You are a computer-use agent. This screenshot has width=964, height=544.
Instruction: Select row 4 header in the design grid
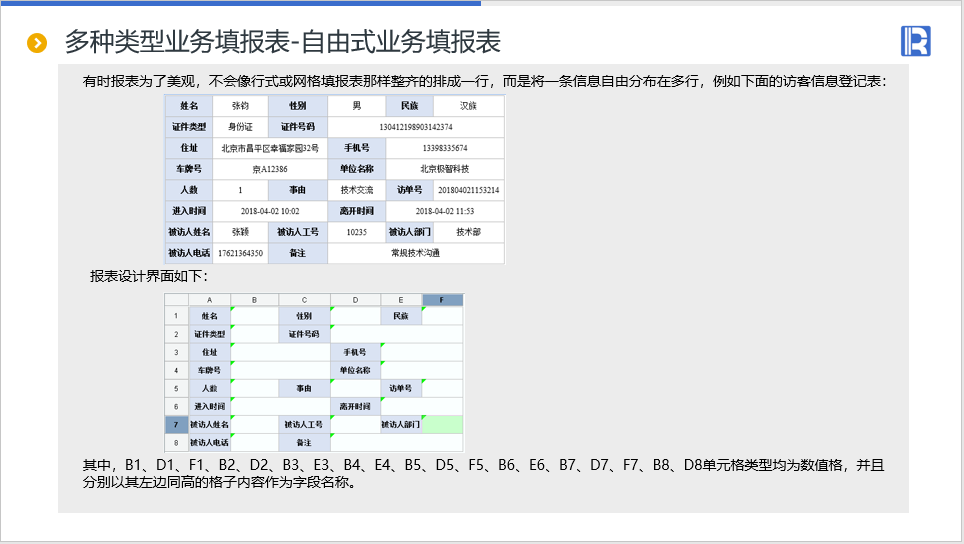(x=176, y=370)
